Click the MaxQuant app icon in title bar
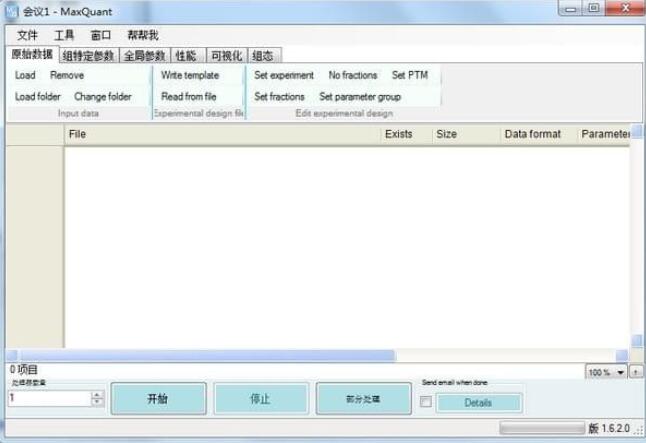Image resolution: width=646 pixels, height=443 pixels. click(x=11, y=11)
